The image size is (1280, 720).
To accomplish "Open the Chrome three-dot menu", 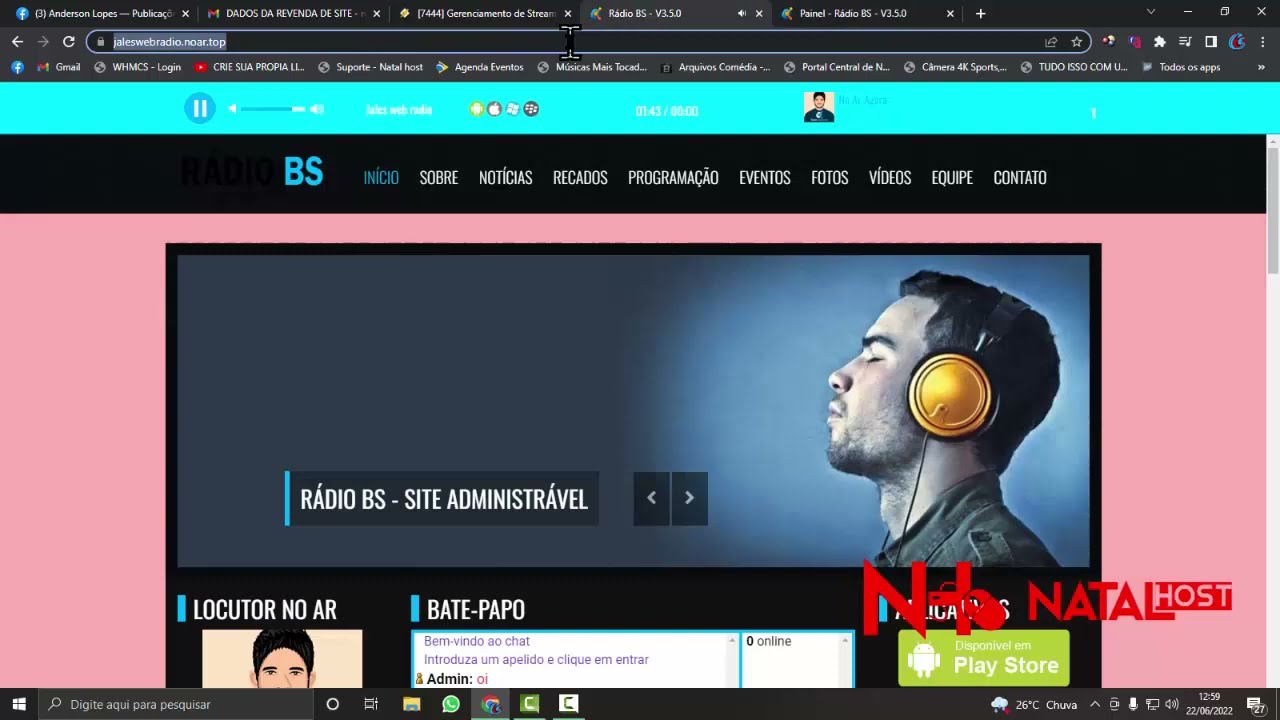I will point(1263,42).
